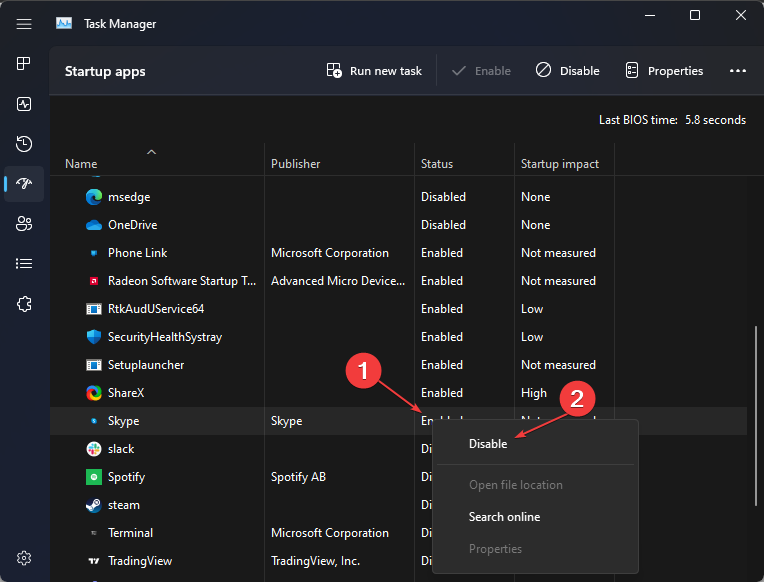Select the OneDrive row name
Viewport: 764px width, 582px height.
(x=133, y=225)
